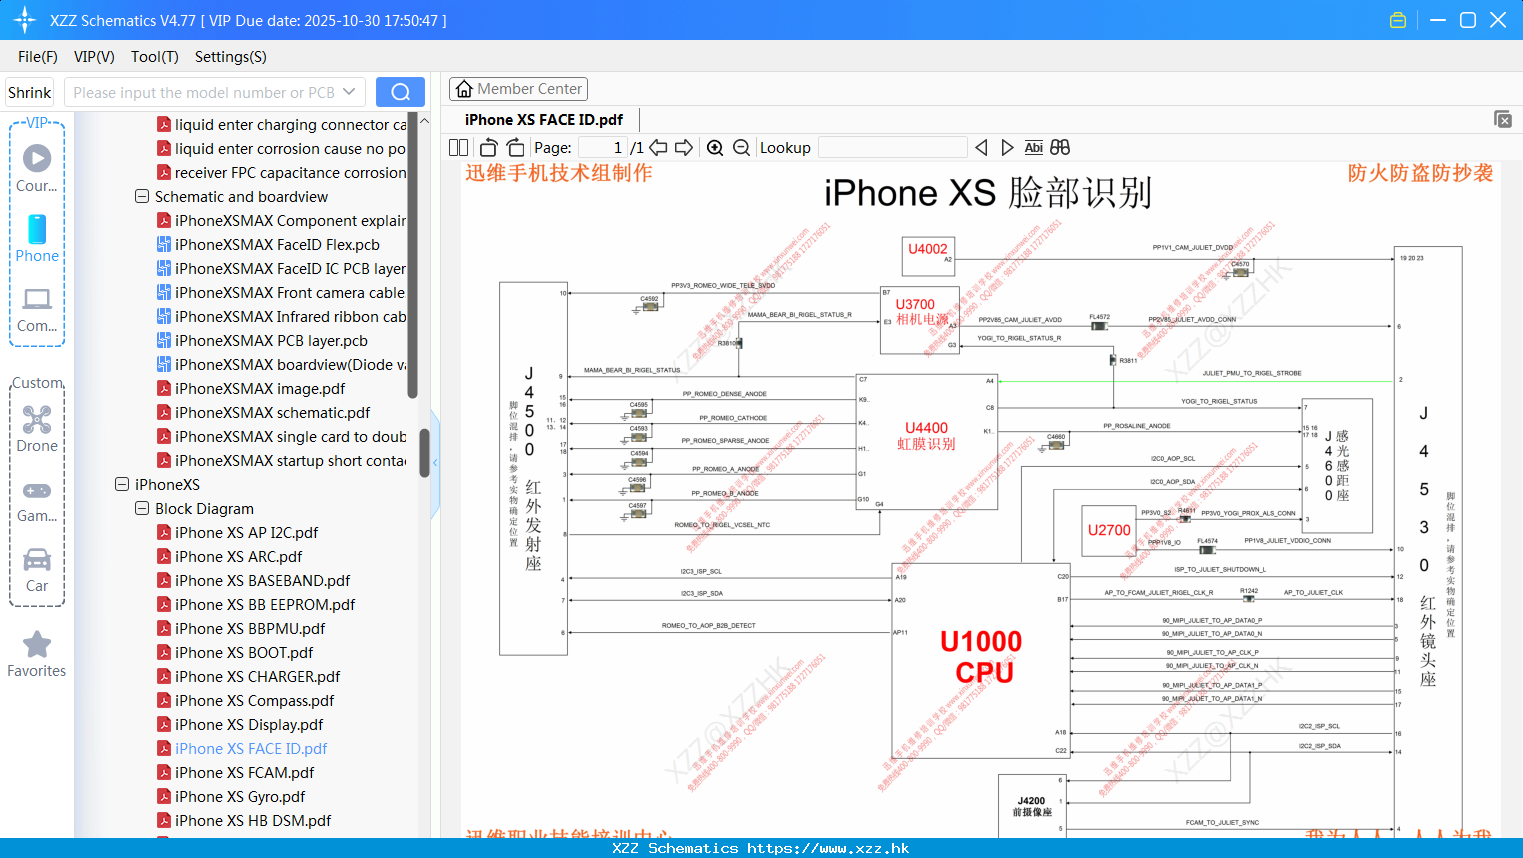This screenshot has width=1523, height=858.
Task: Open iPhoneXSMAX Front camera cable file
Action: tap(281, 292)
